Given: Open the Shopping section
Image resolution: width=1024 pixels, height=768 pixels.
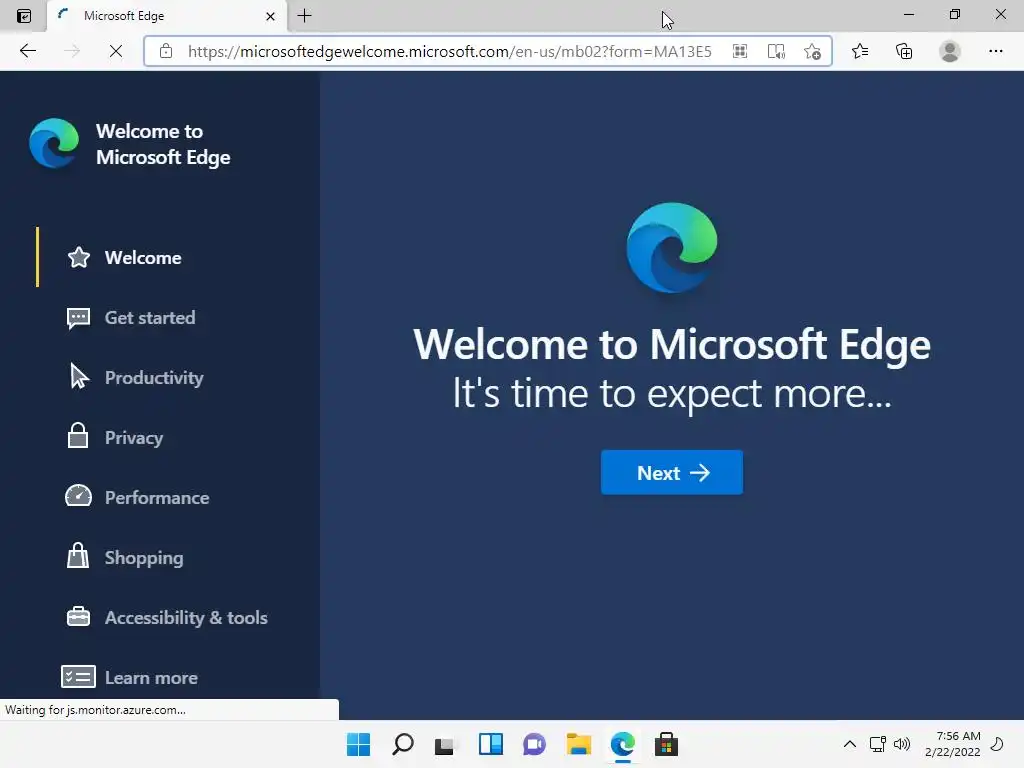Looking at the screenshot, I should coord(144,558).
